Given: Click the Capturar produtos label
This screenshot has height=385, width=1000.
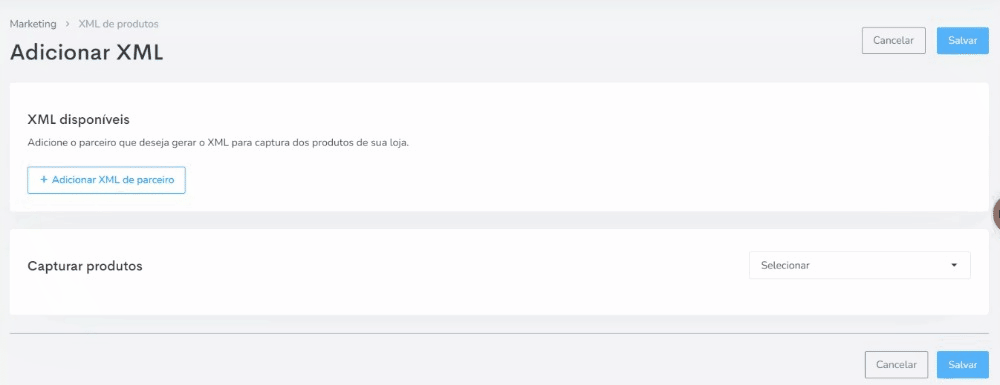Looking at the screenshot, I should [85, 266].
